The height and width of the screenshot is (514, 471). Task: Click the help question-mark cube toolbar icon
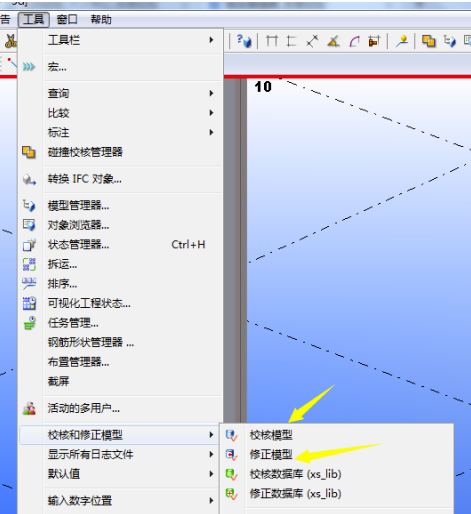pos(244,41)
